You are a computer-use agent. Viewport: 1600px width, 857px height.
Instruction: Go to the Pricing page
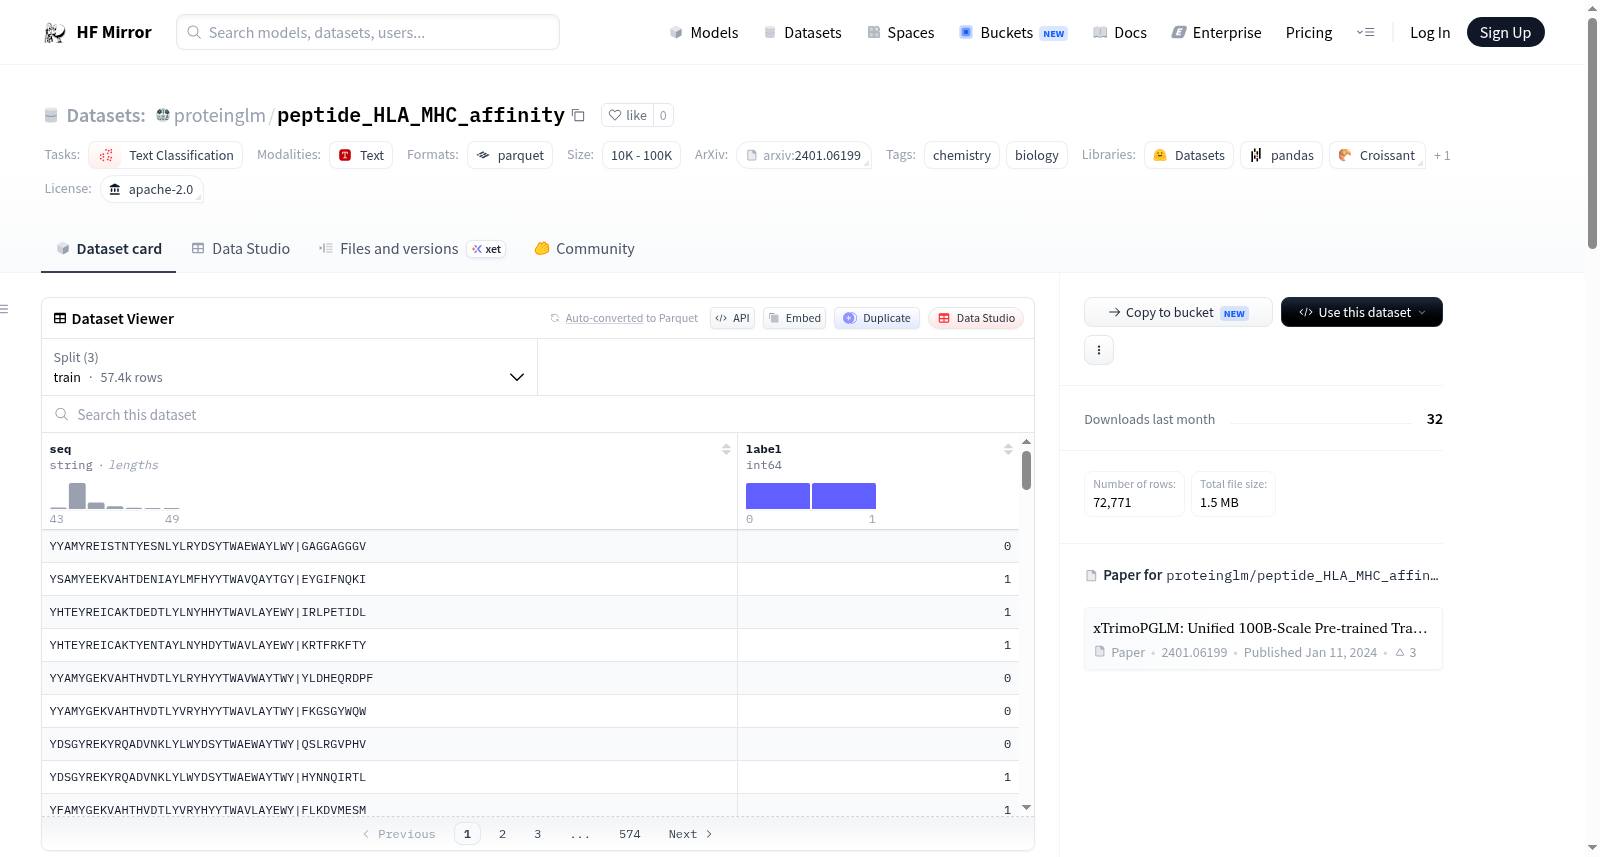pos(1309,33)
